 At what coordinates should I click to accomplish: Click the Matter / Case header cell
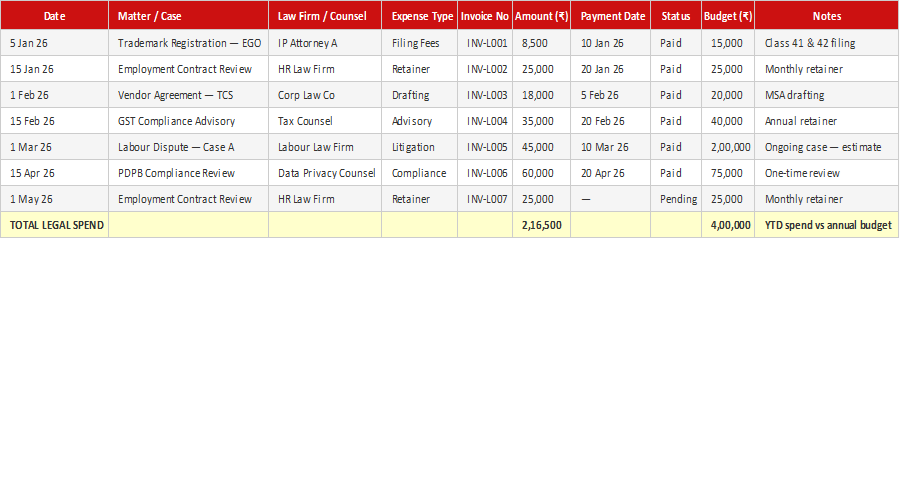(x=188, y=15)
